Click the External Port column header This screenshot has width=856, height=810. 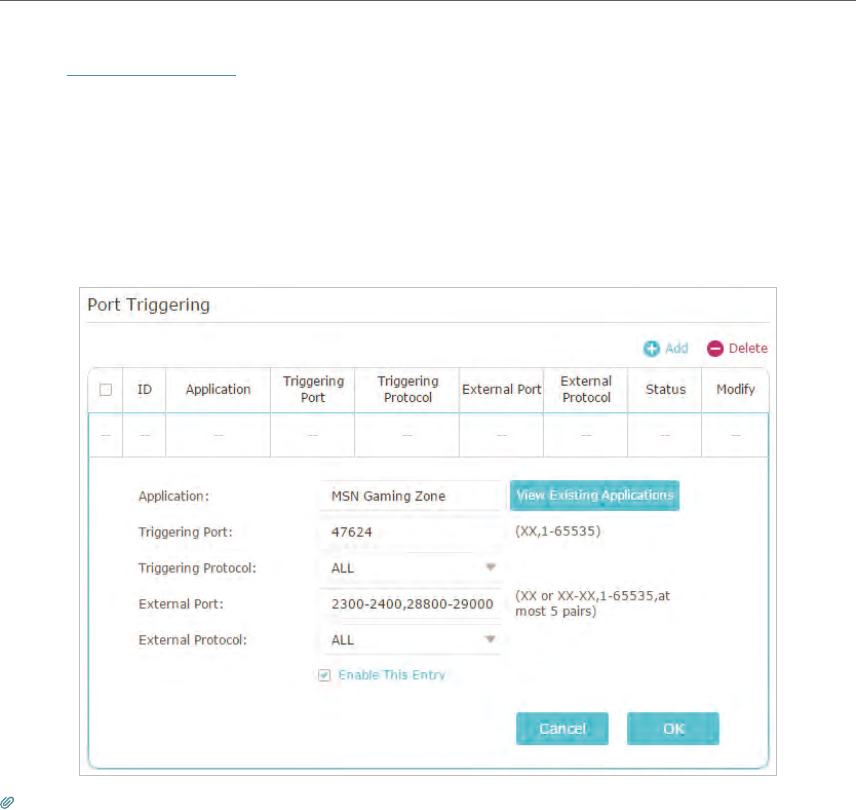tap(502, 390)
